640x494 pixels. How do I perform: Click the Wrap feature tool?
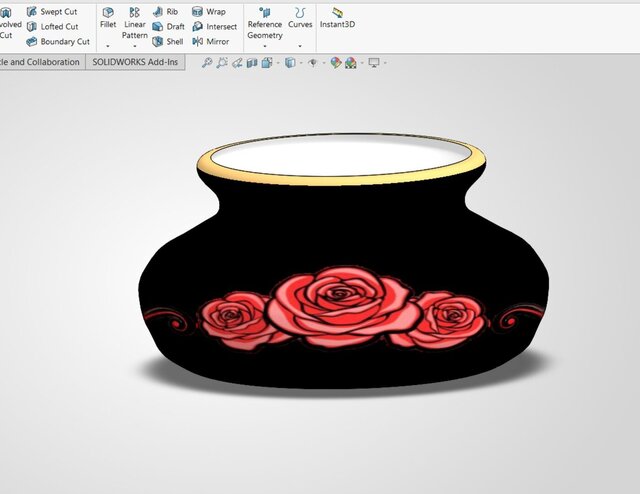tap(208, 12)
